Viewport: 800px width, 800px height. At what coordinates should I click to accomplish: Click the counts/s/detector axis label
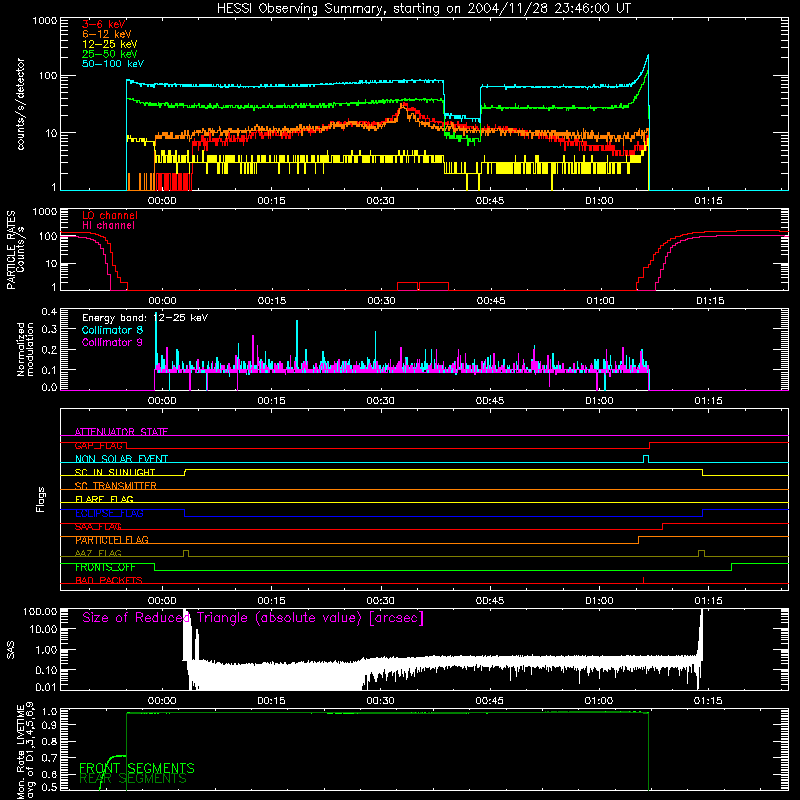click(x=21, y=104)
